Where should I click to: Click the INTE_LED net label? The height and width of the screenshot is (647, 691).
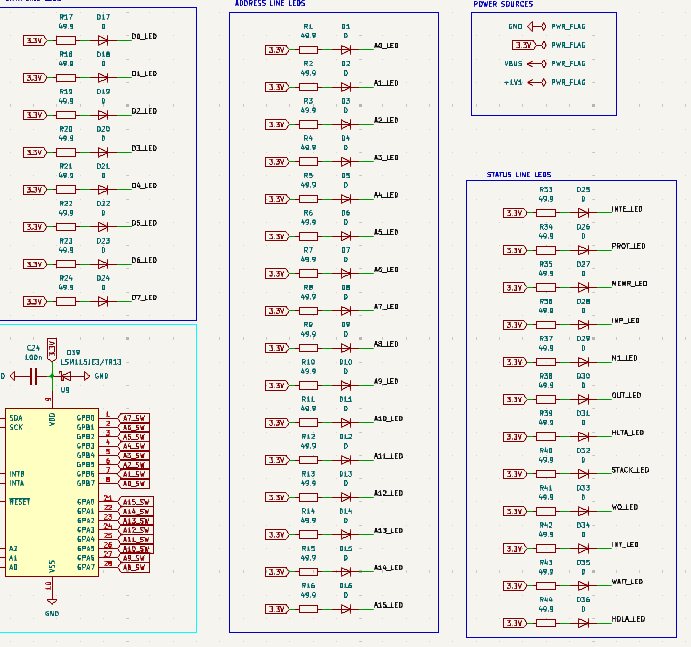click(626, 209)
